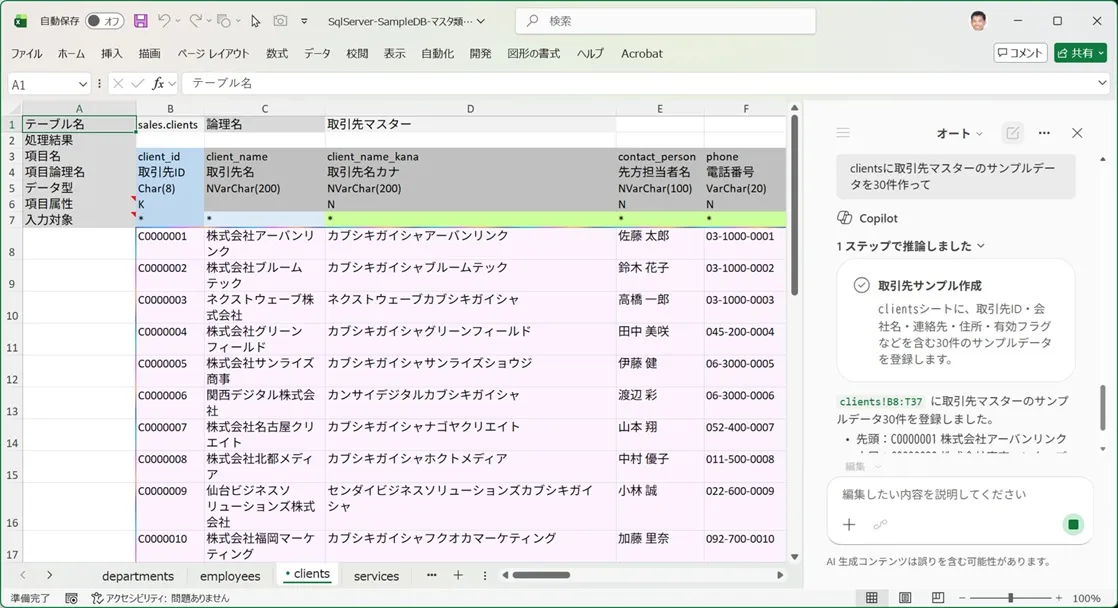Toggle the 自動保存 AutoSave switch
1118x608 pixels.
(104, 21)
